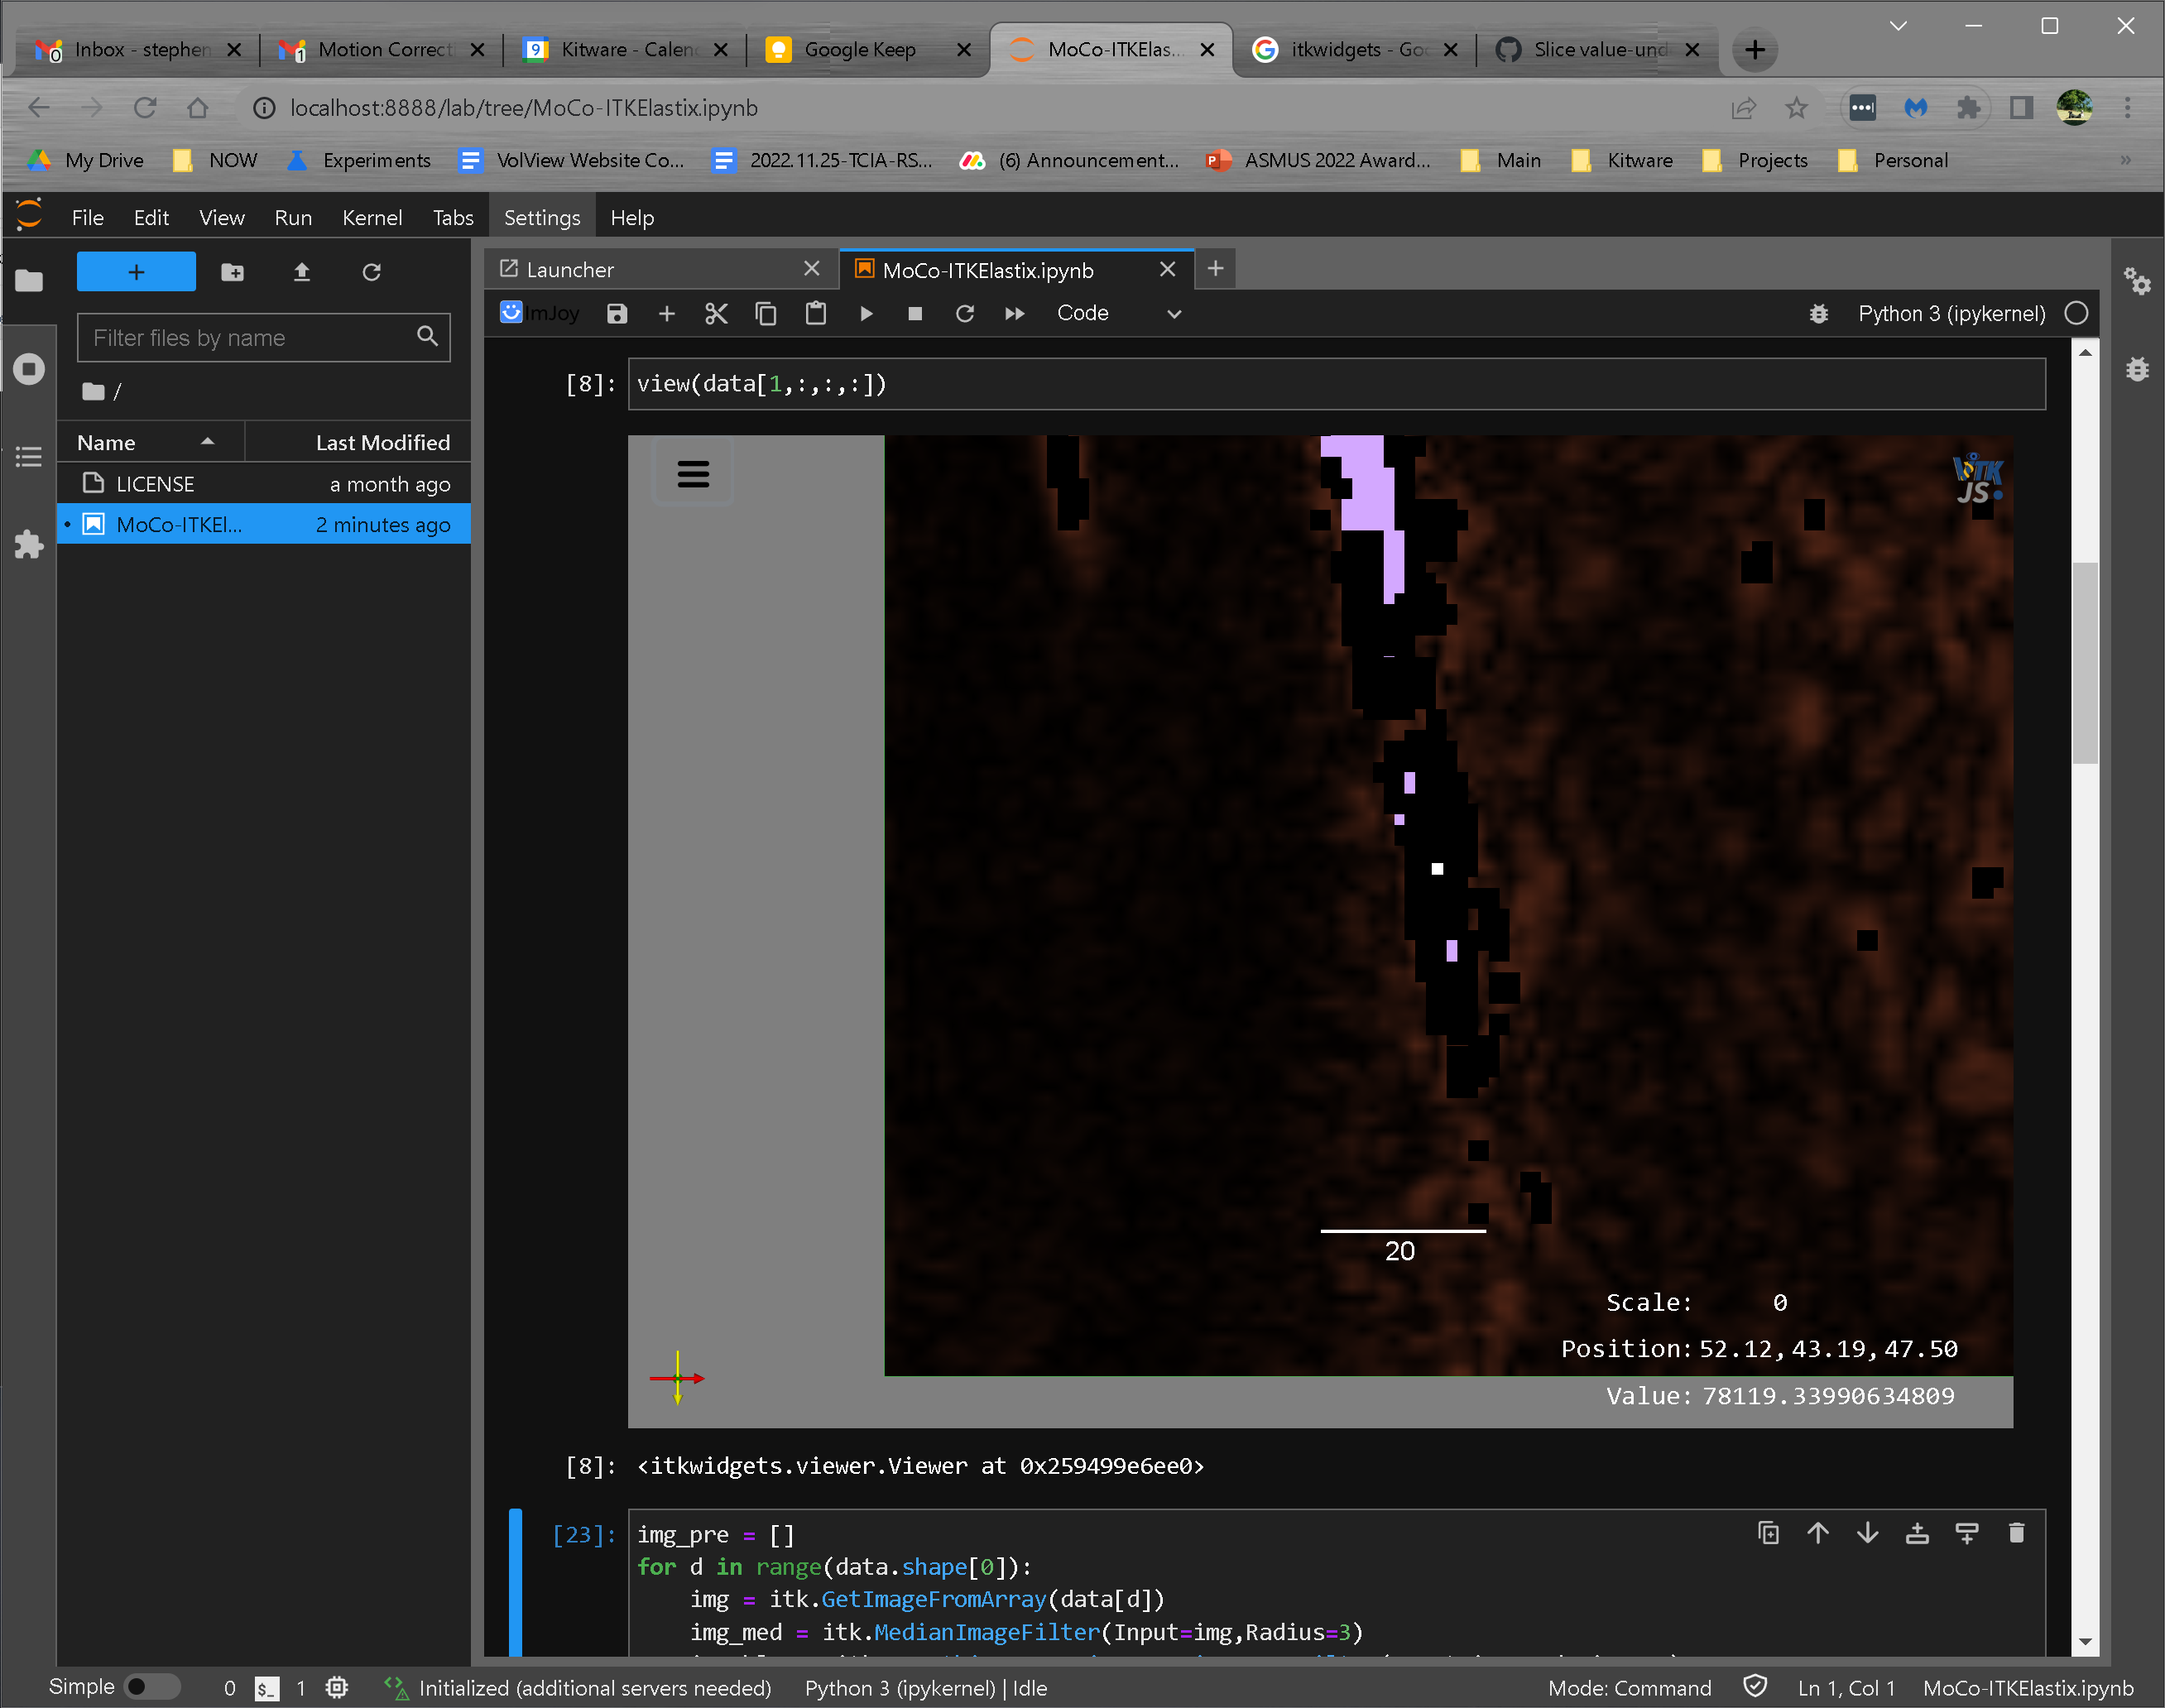Restart the kernel with circular arrow icon

964,313
